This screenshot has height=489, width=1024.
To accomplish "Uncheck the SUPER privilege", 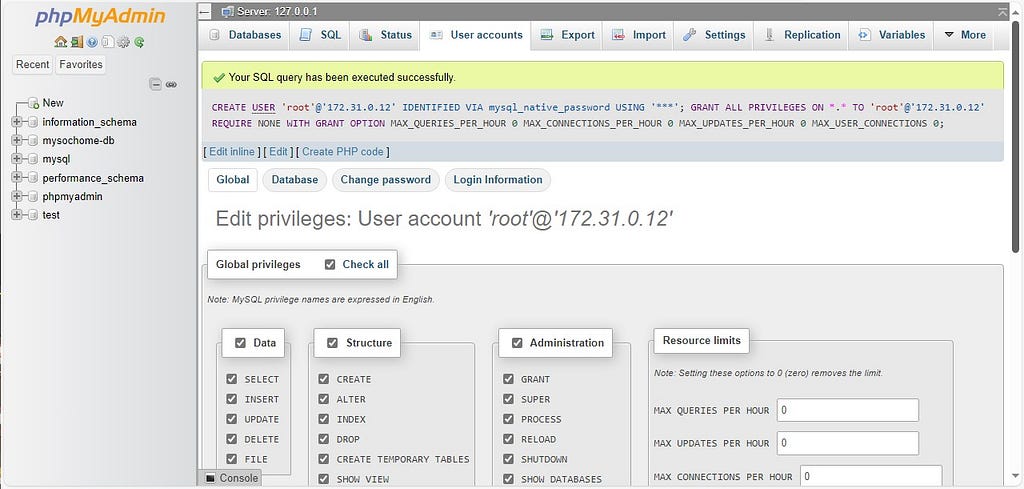I will point(509,399).
